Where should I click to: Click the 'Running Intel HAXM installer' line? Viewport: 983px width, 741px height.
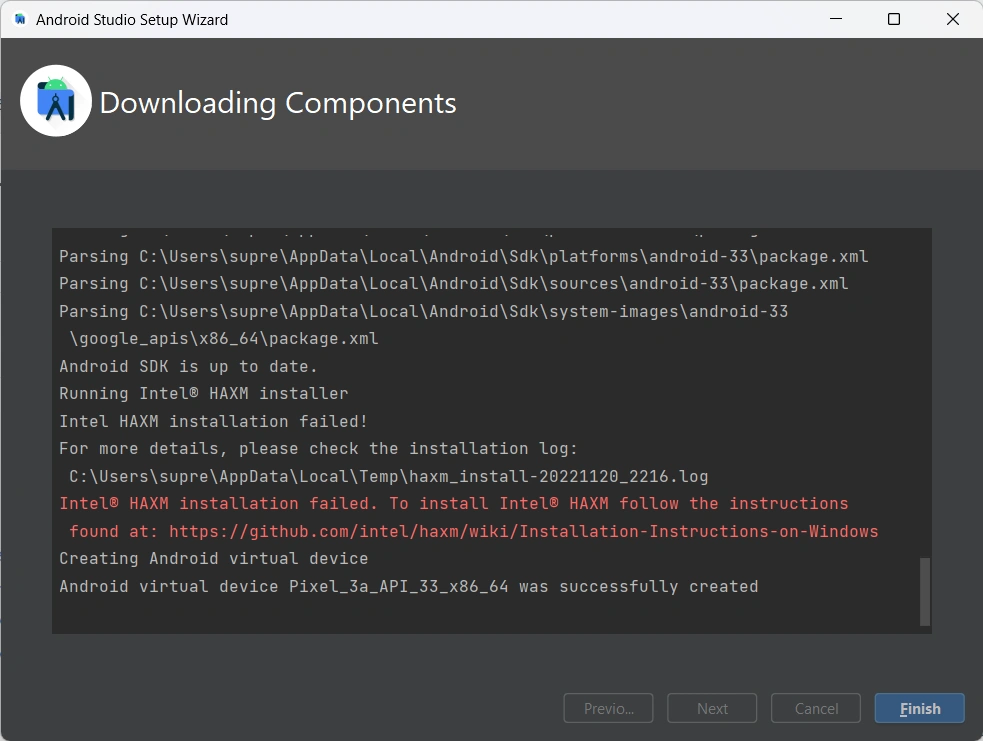[x=203, y=394]
